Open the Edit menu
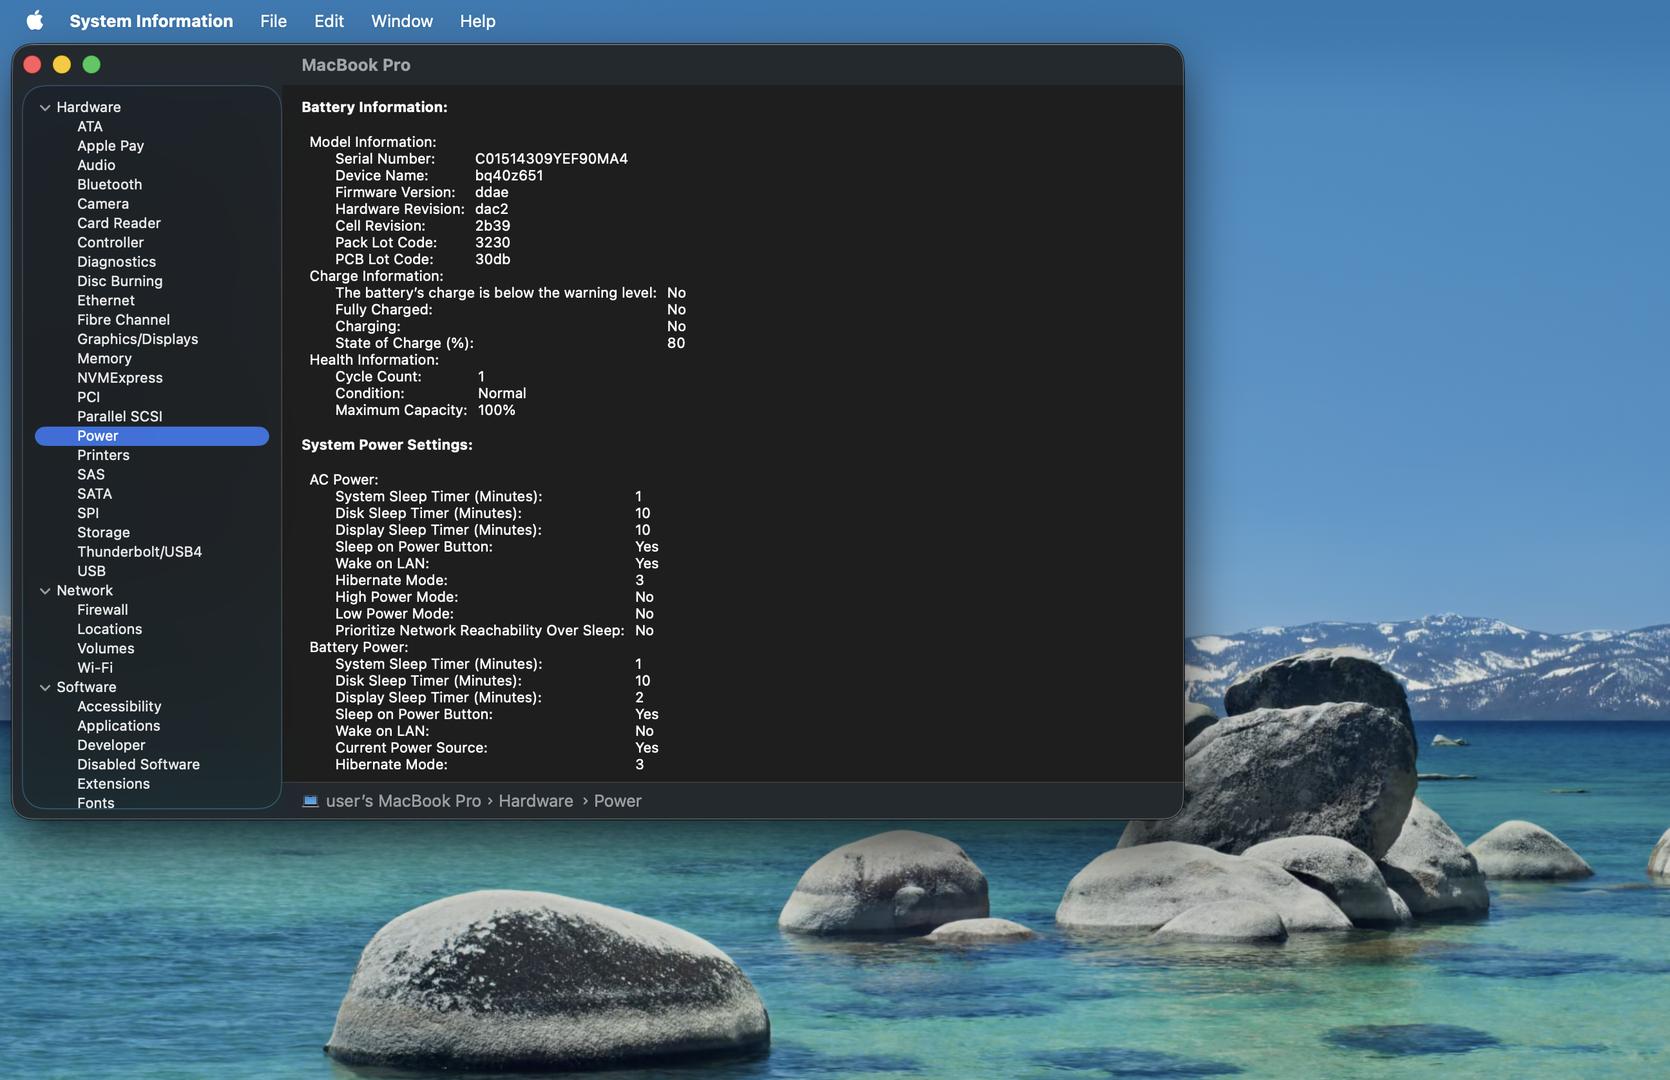The image size is (1670, 1080). click(328, 21)
